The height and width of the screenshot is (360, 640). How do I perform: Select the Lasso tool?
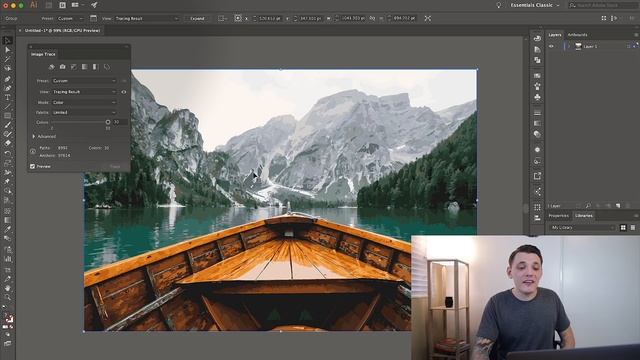click(7, 69)
